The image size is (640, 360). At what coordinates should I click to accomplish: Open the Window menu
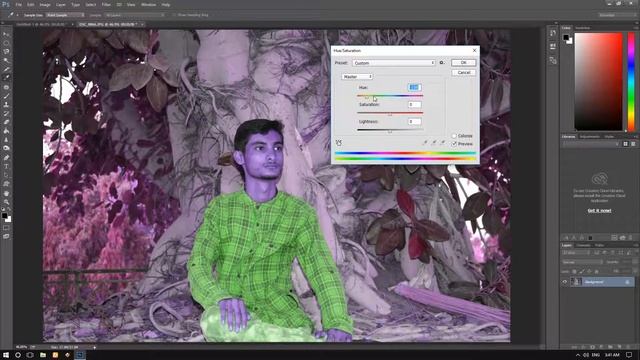[x=148, y=4]
